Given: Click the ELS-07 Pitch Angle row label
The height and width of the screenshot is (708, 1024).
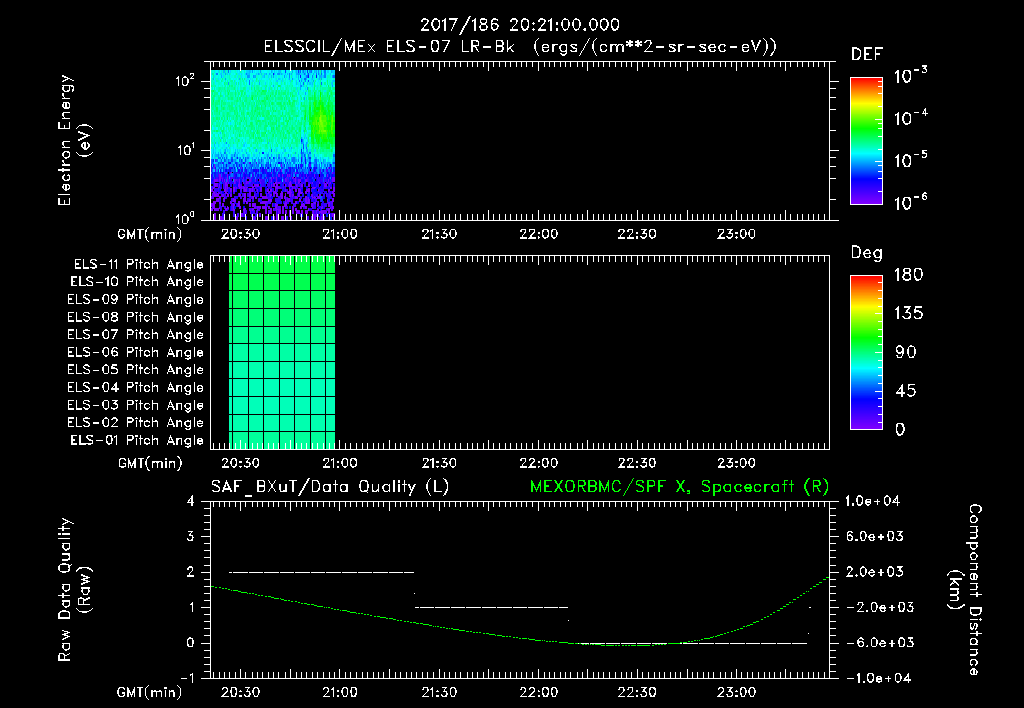Looking at the screenshot, I should click(135, 335).
